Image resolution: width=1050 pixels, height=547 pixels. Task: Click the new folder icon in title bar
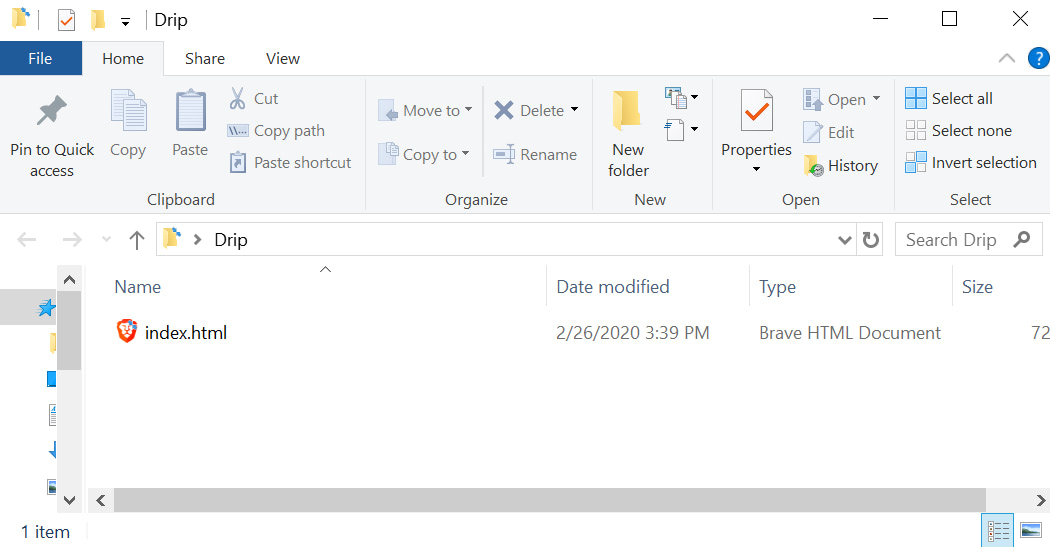(98, 19)
